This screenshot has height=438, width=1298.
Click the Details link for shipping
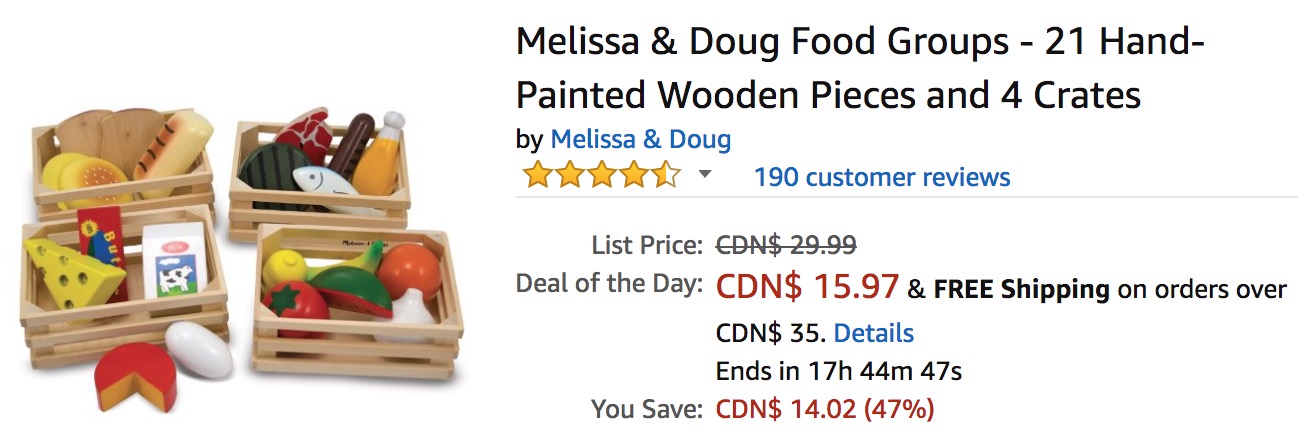(873, 332)
